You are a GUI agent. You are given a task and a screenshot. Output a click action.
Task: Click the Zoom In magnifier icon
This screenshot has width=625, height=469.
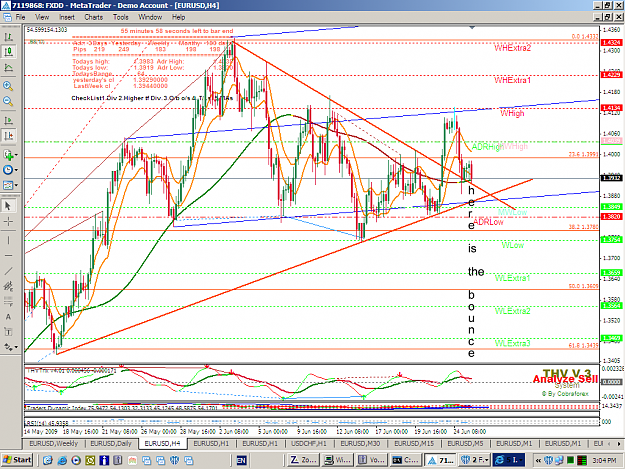click(x=8, y=86)
